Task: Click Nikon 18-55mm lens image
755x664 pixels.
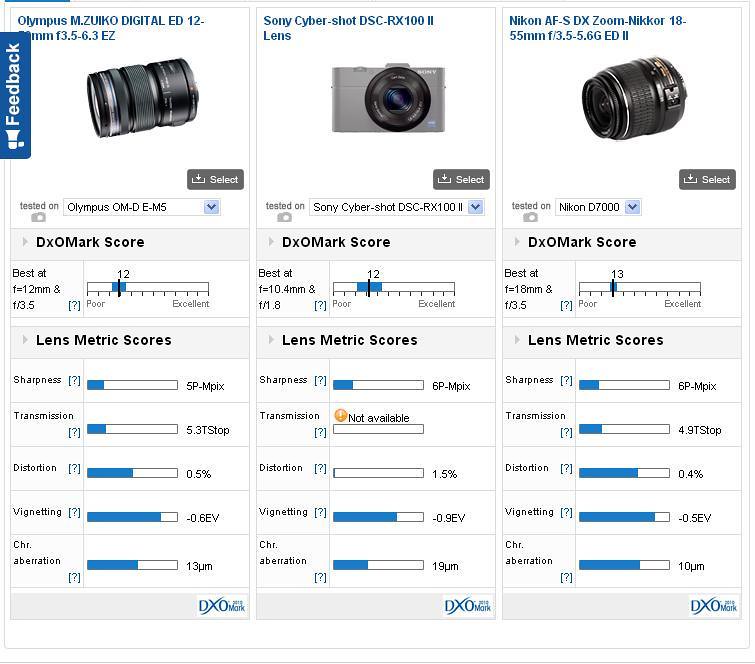Action: point(635,99)
